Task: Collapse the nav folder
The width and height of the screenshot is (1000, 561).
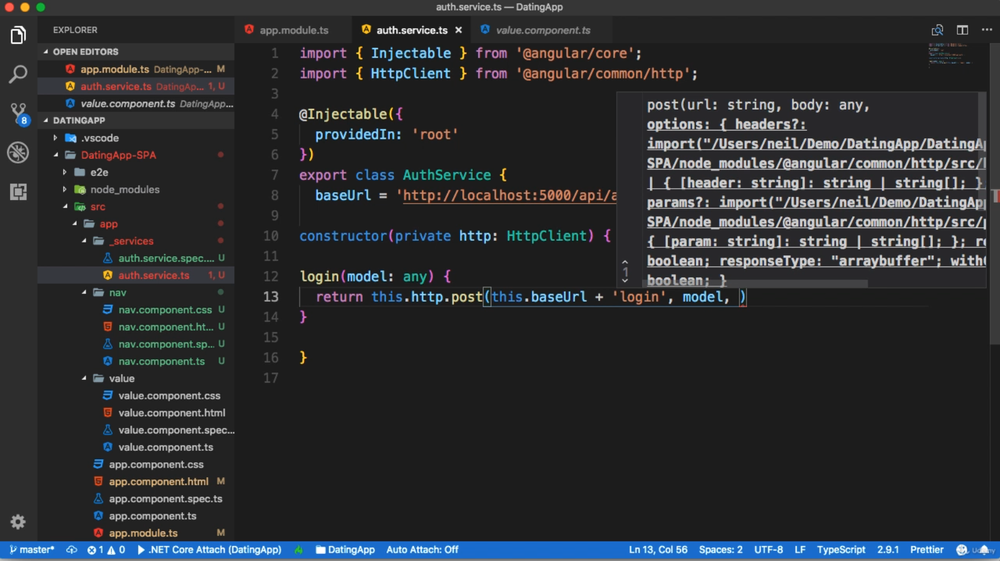Action: point(84,293)
